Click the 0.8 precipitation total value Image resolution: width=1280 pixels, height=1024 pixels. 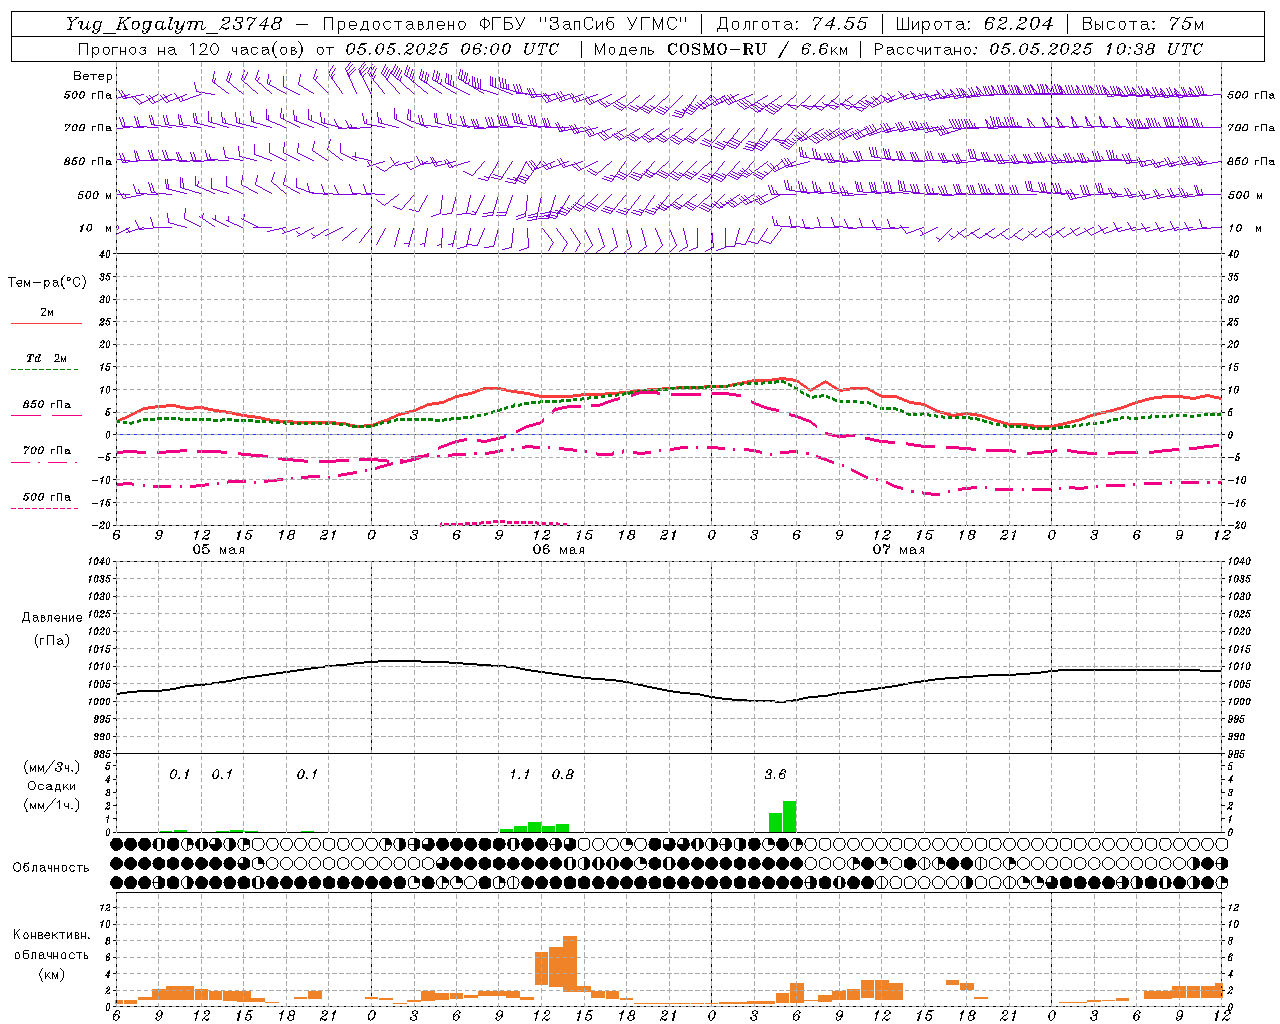coord(563,774)
